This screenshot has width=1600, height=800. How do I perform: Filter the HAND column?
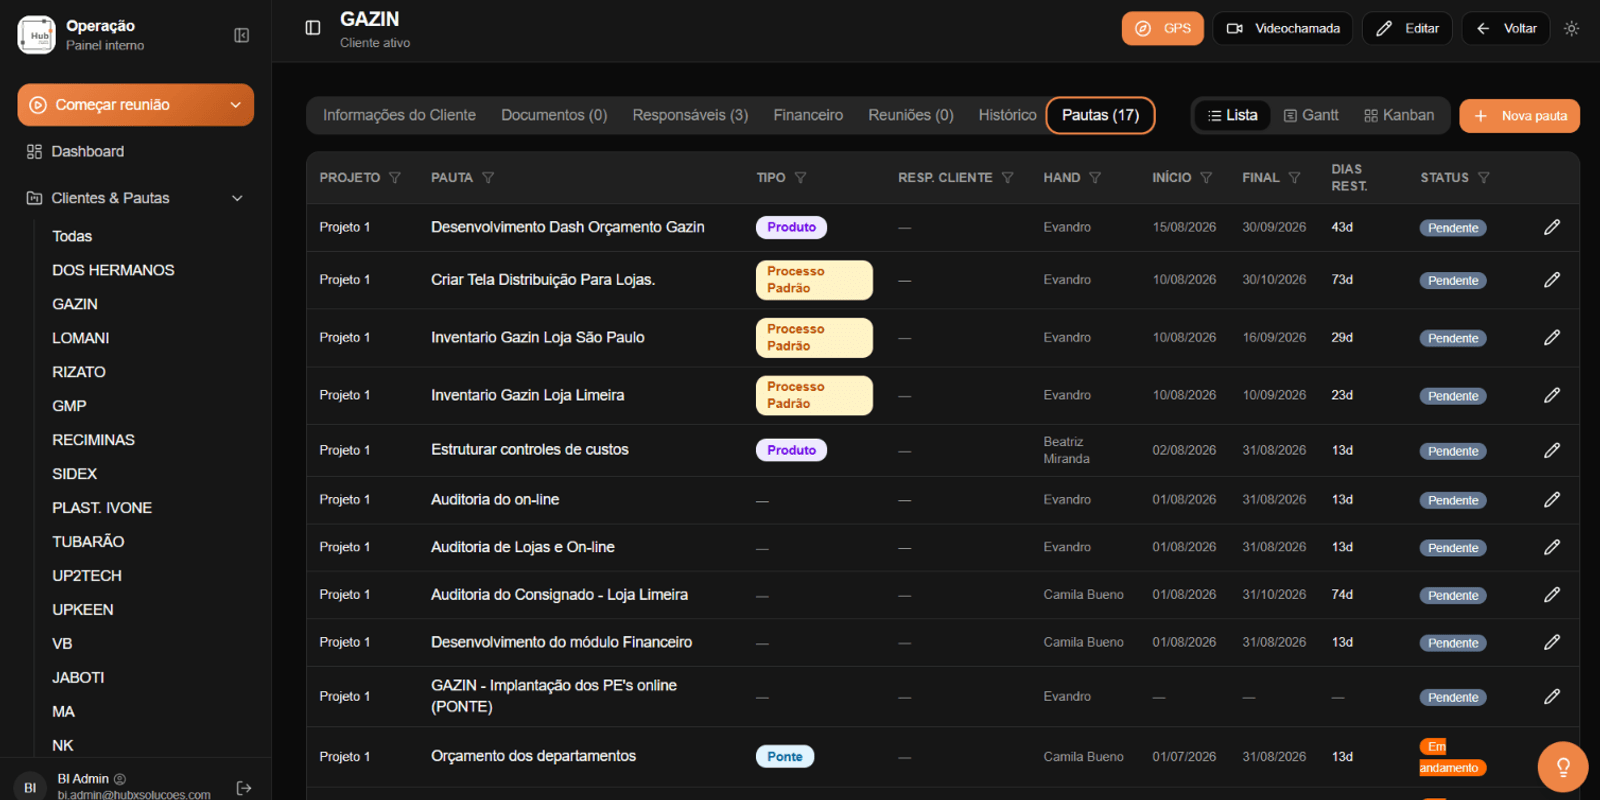(x=1095, y=178)
